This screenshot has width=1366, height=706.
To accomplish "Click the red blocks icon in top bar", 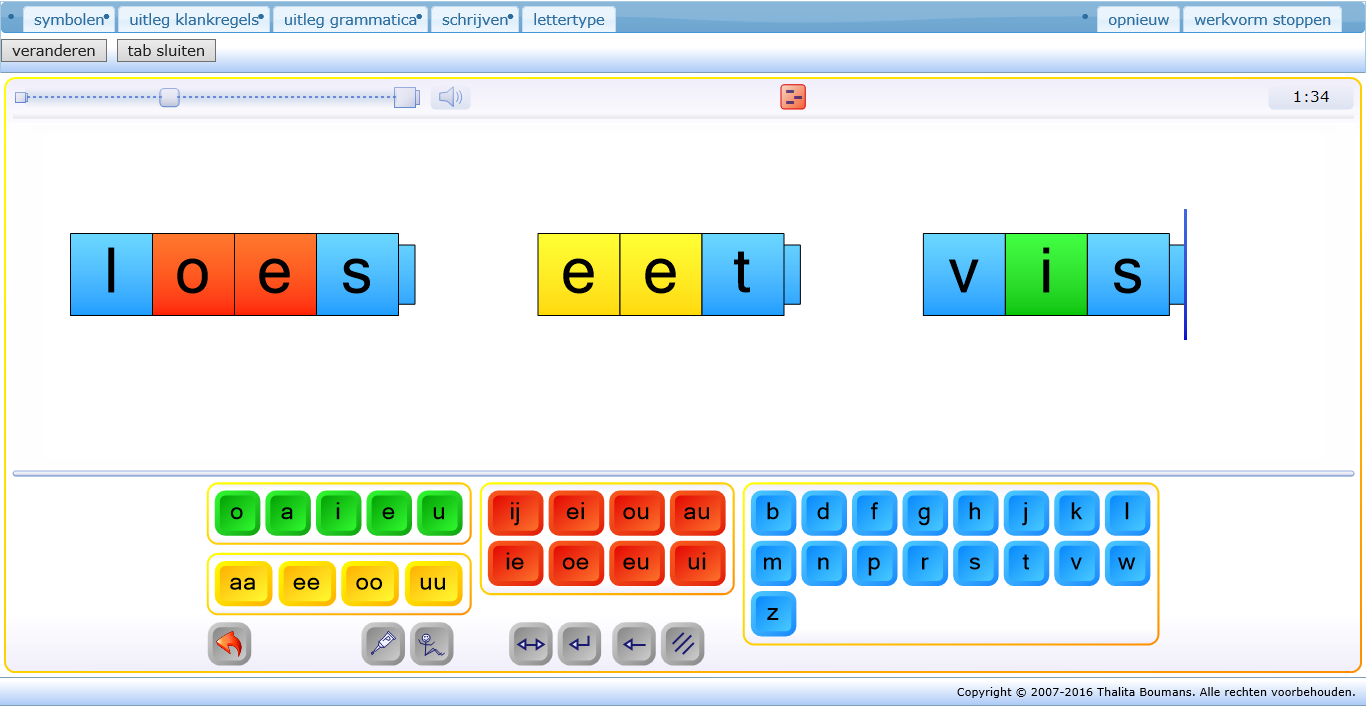I will click(x=793, y=97).
